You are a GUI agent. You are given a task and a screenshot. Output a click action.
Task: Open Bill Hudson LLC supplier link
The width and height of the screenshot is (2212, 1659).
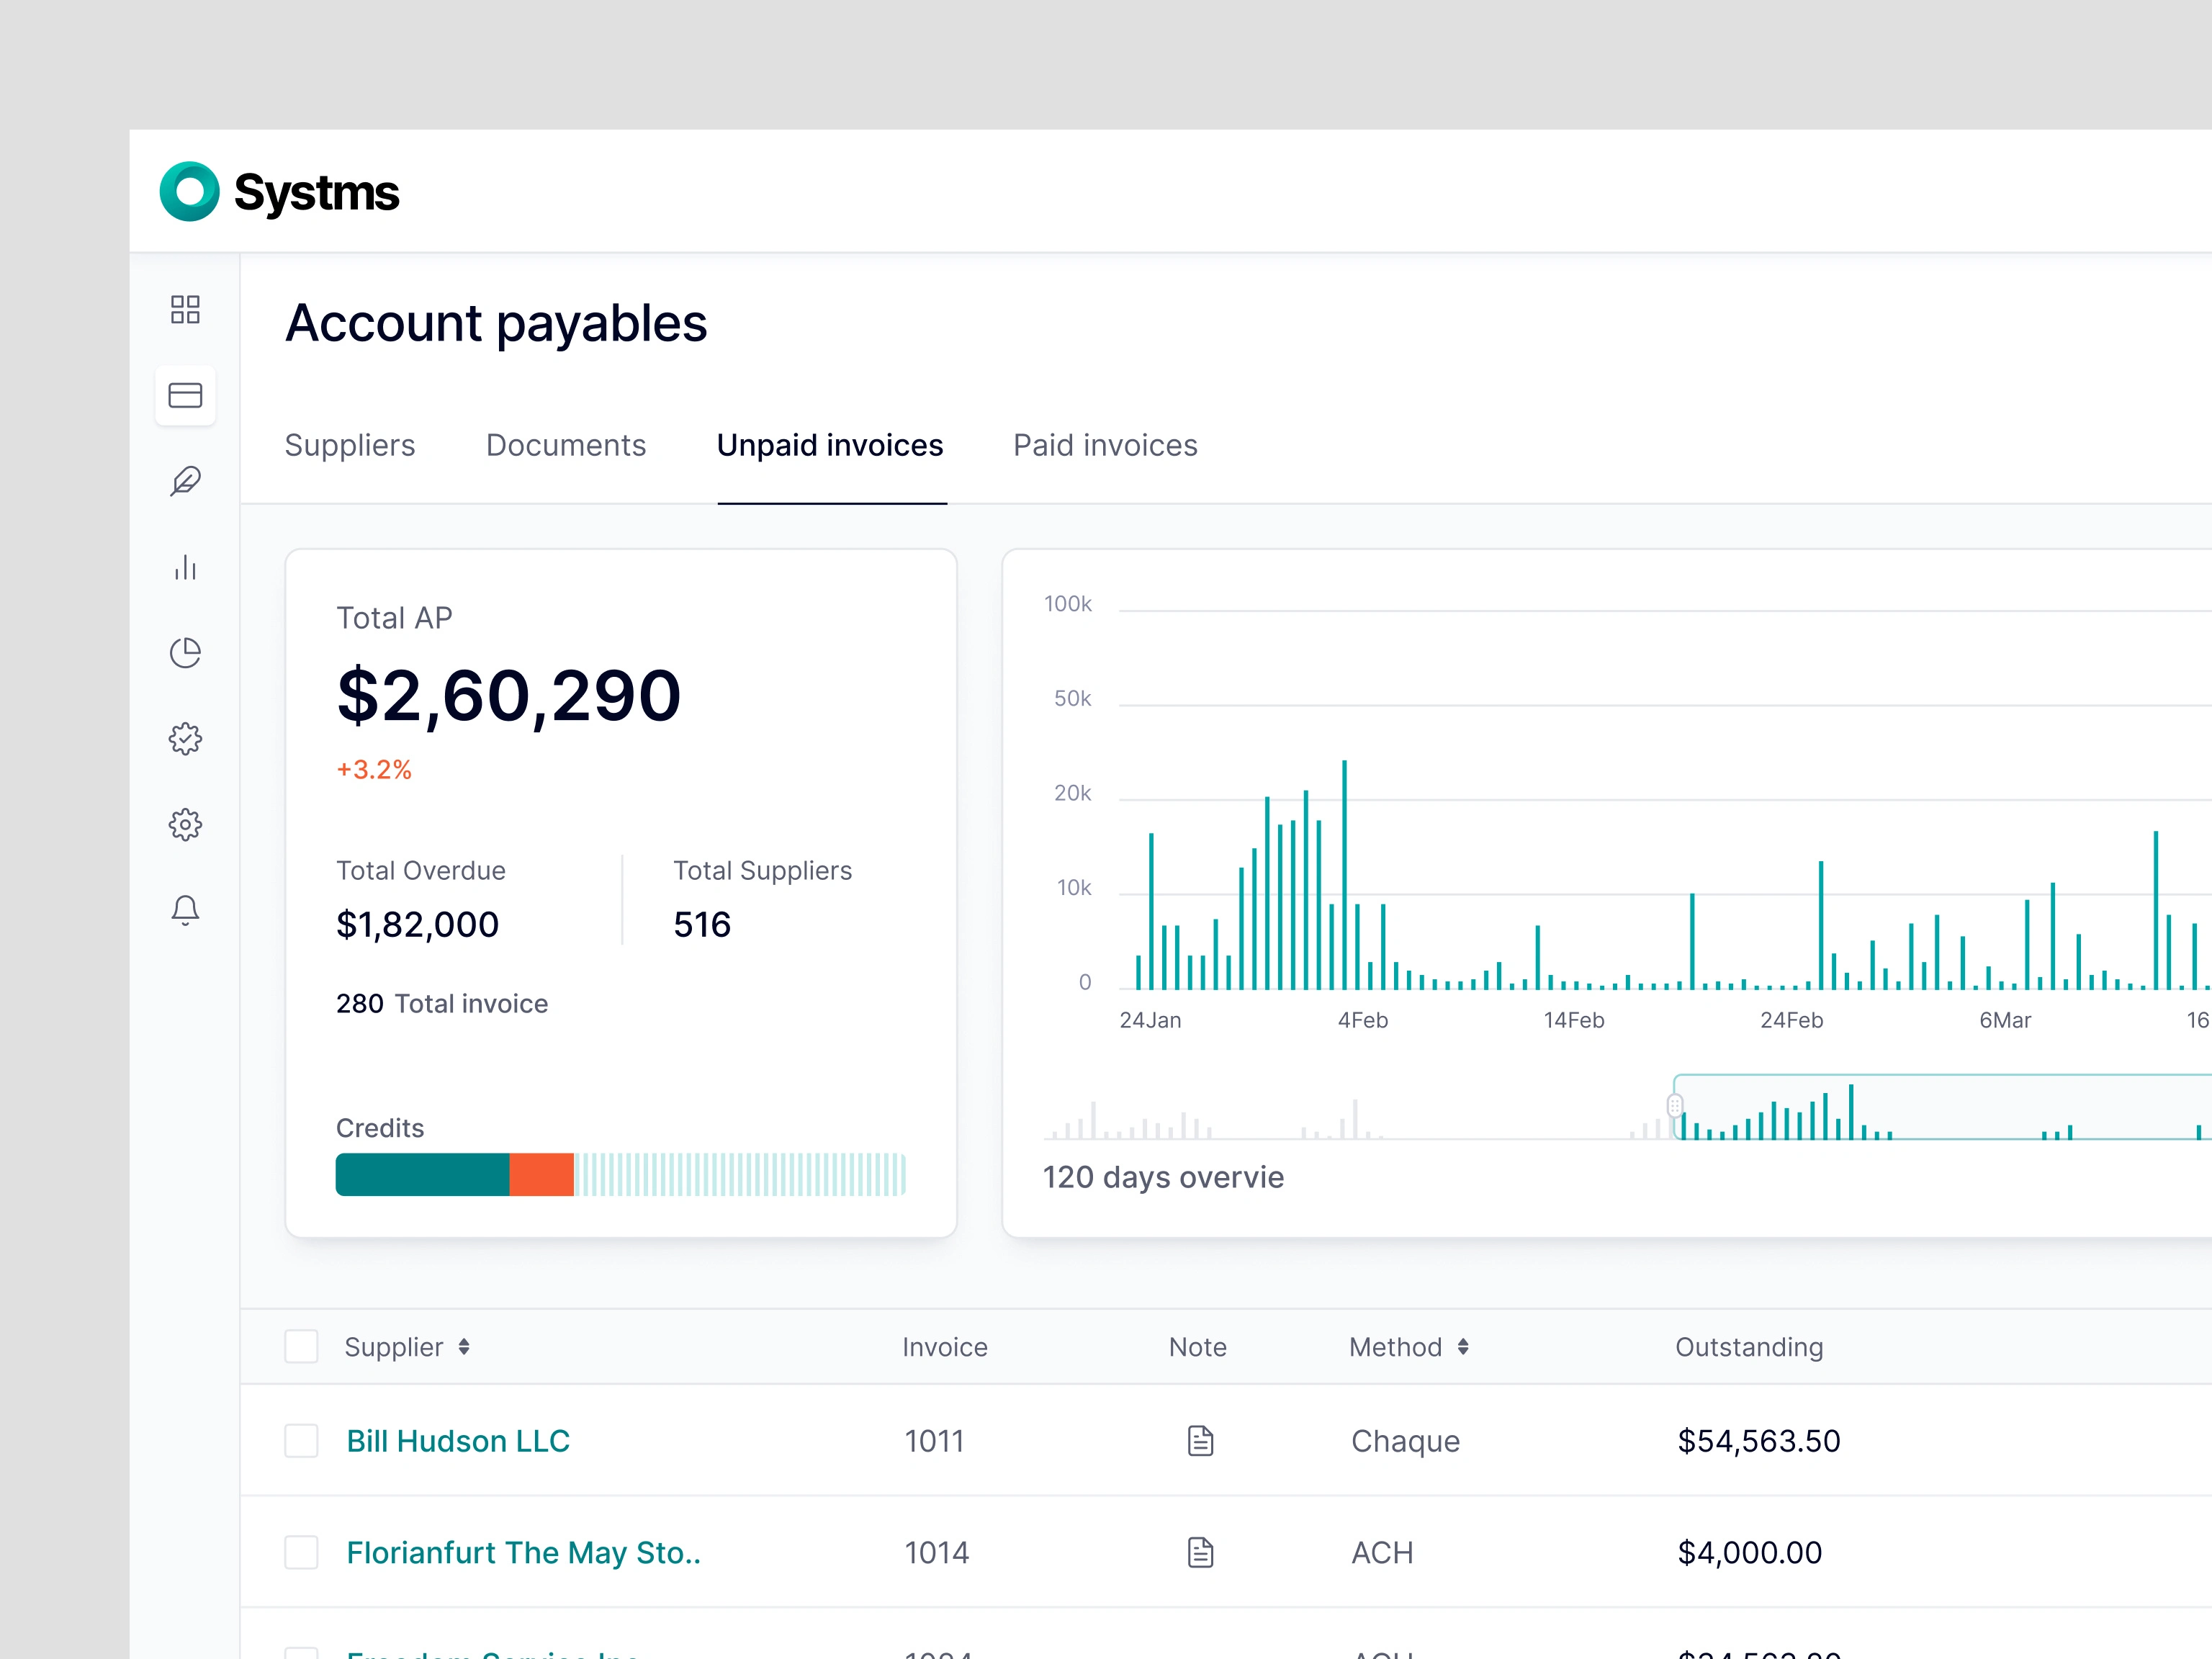coord(458,1441)
